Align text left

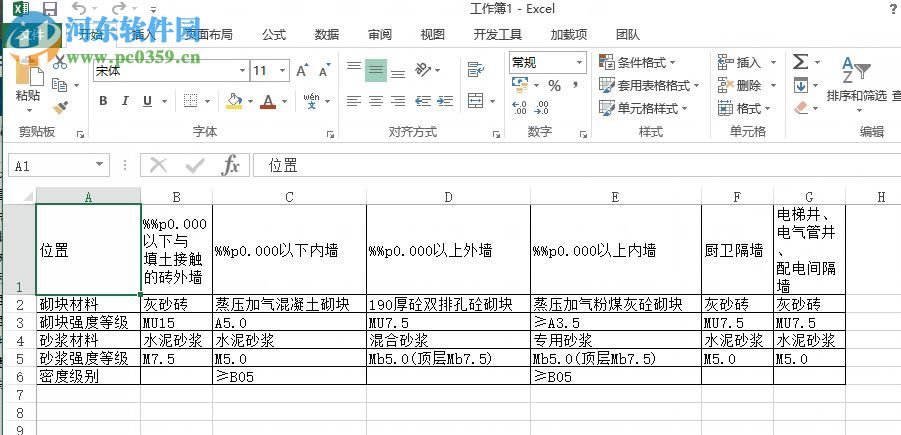(354, 101)
